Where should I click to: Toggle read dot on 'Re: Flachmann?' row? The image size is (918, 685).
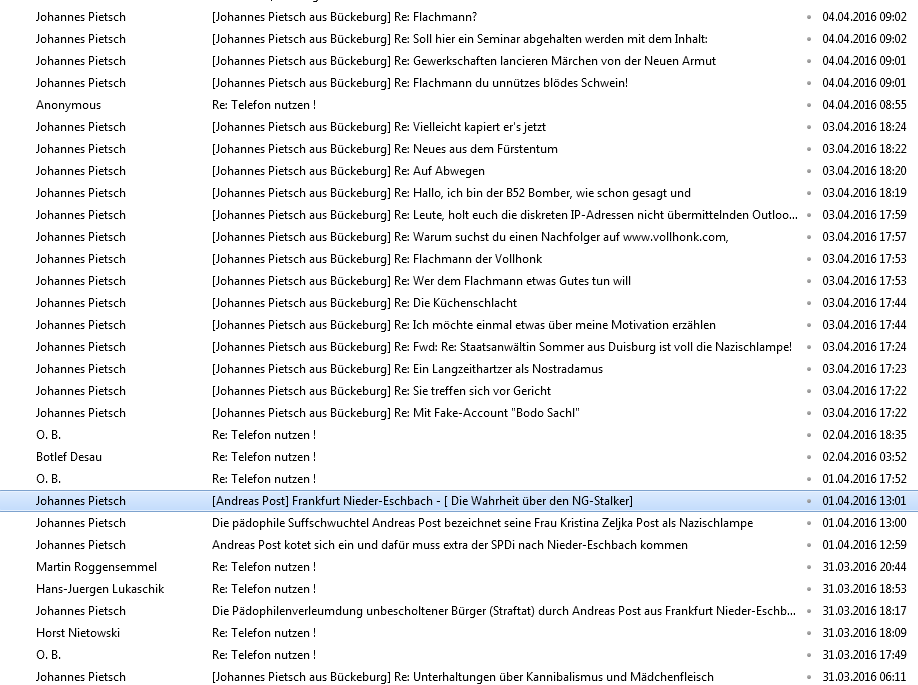[x=809, y=18]
